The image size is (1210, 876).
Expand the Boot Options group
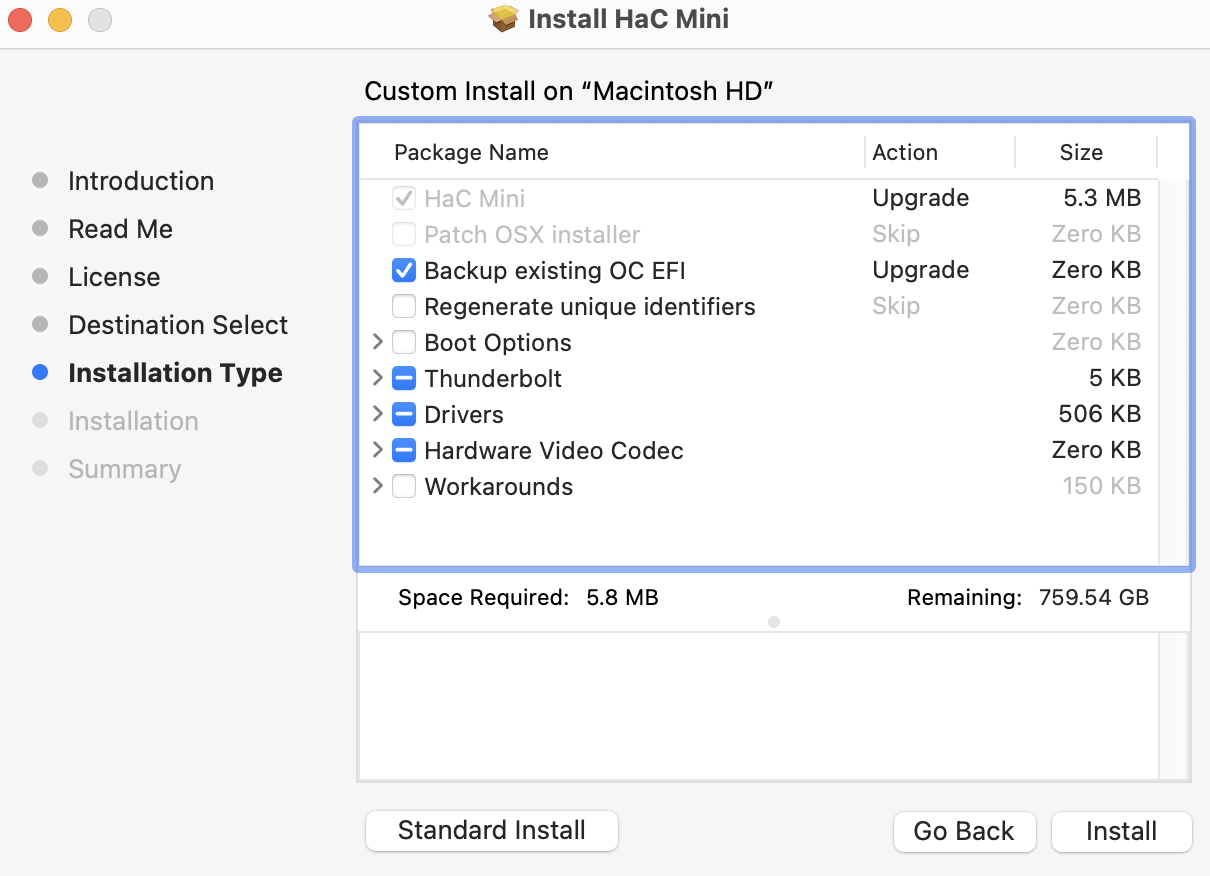(x=377, y=342)
